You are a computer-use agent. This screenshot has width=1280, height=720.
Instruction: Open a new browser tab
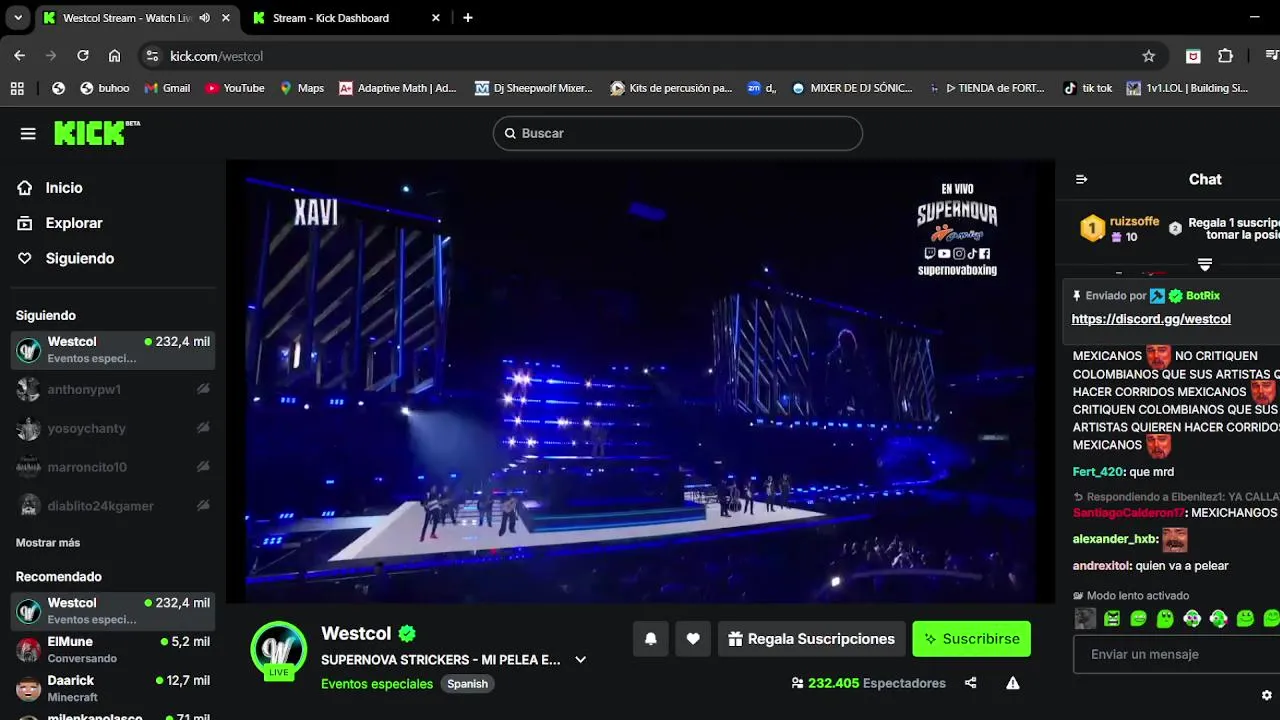tap(468, 18)
